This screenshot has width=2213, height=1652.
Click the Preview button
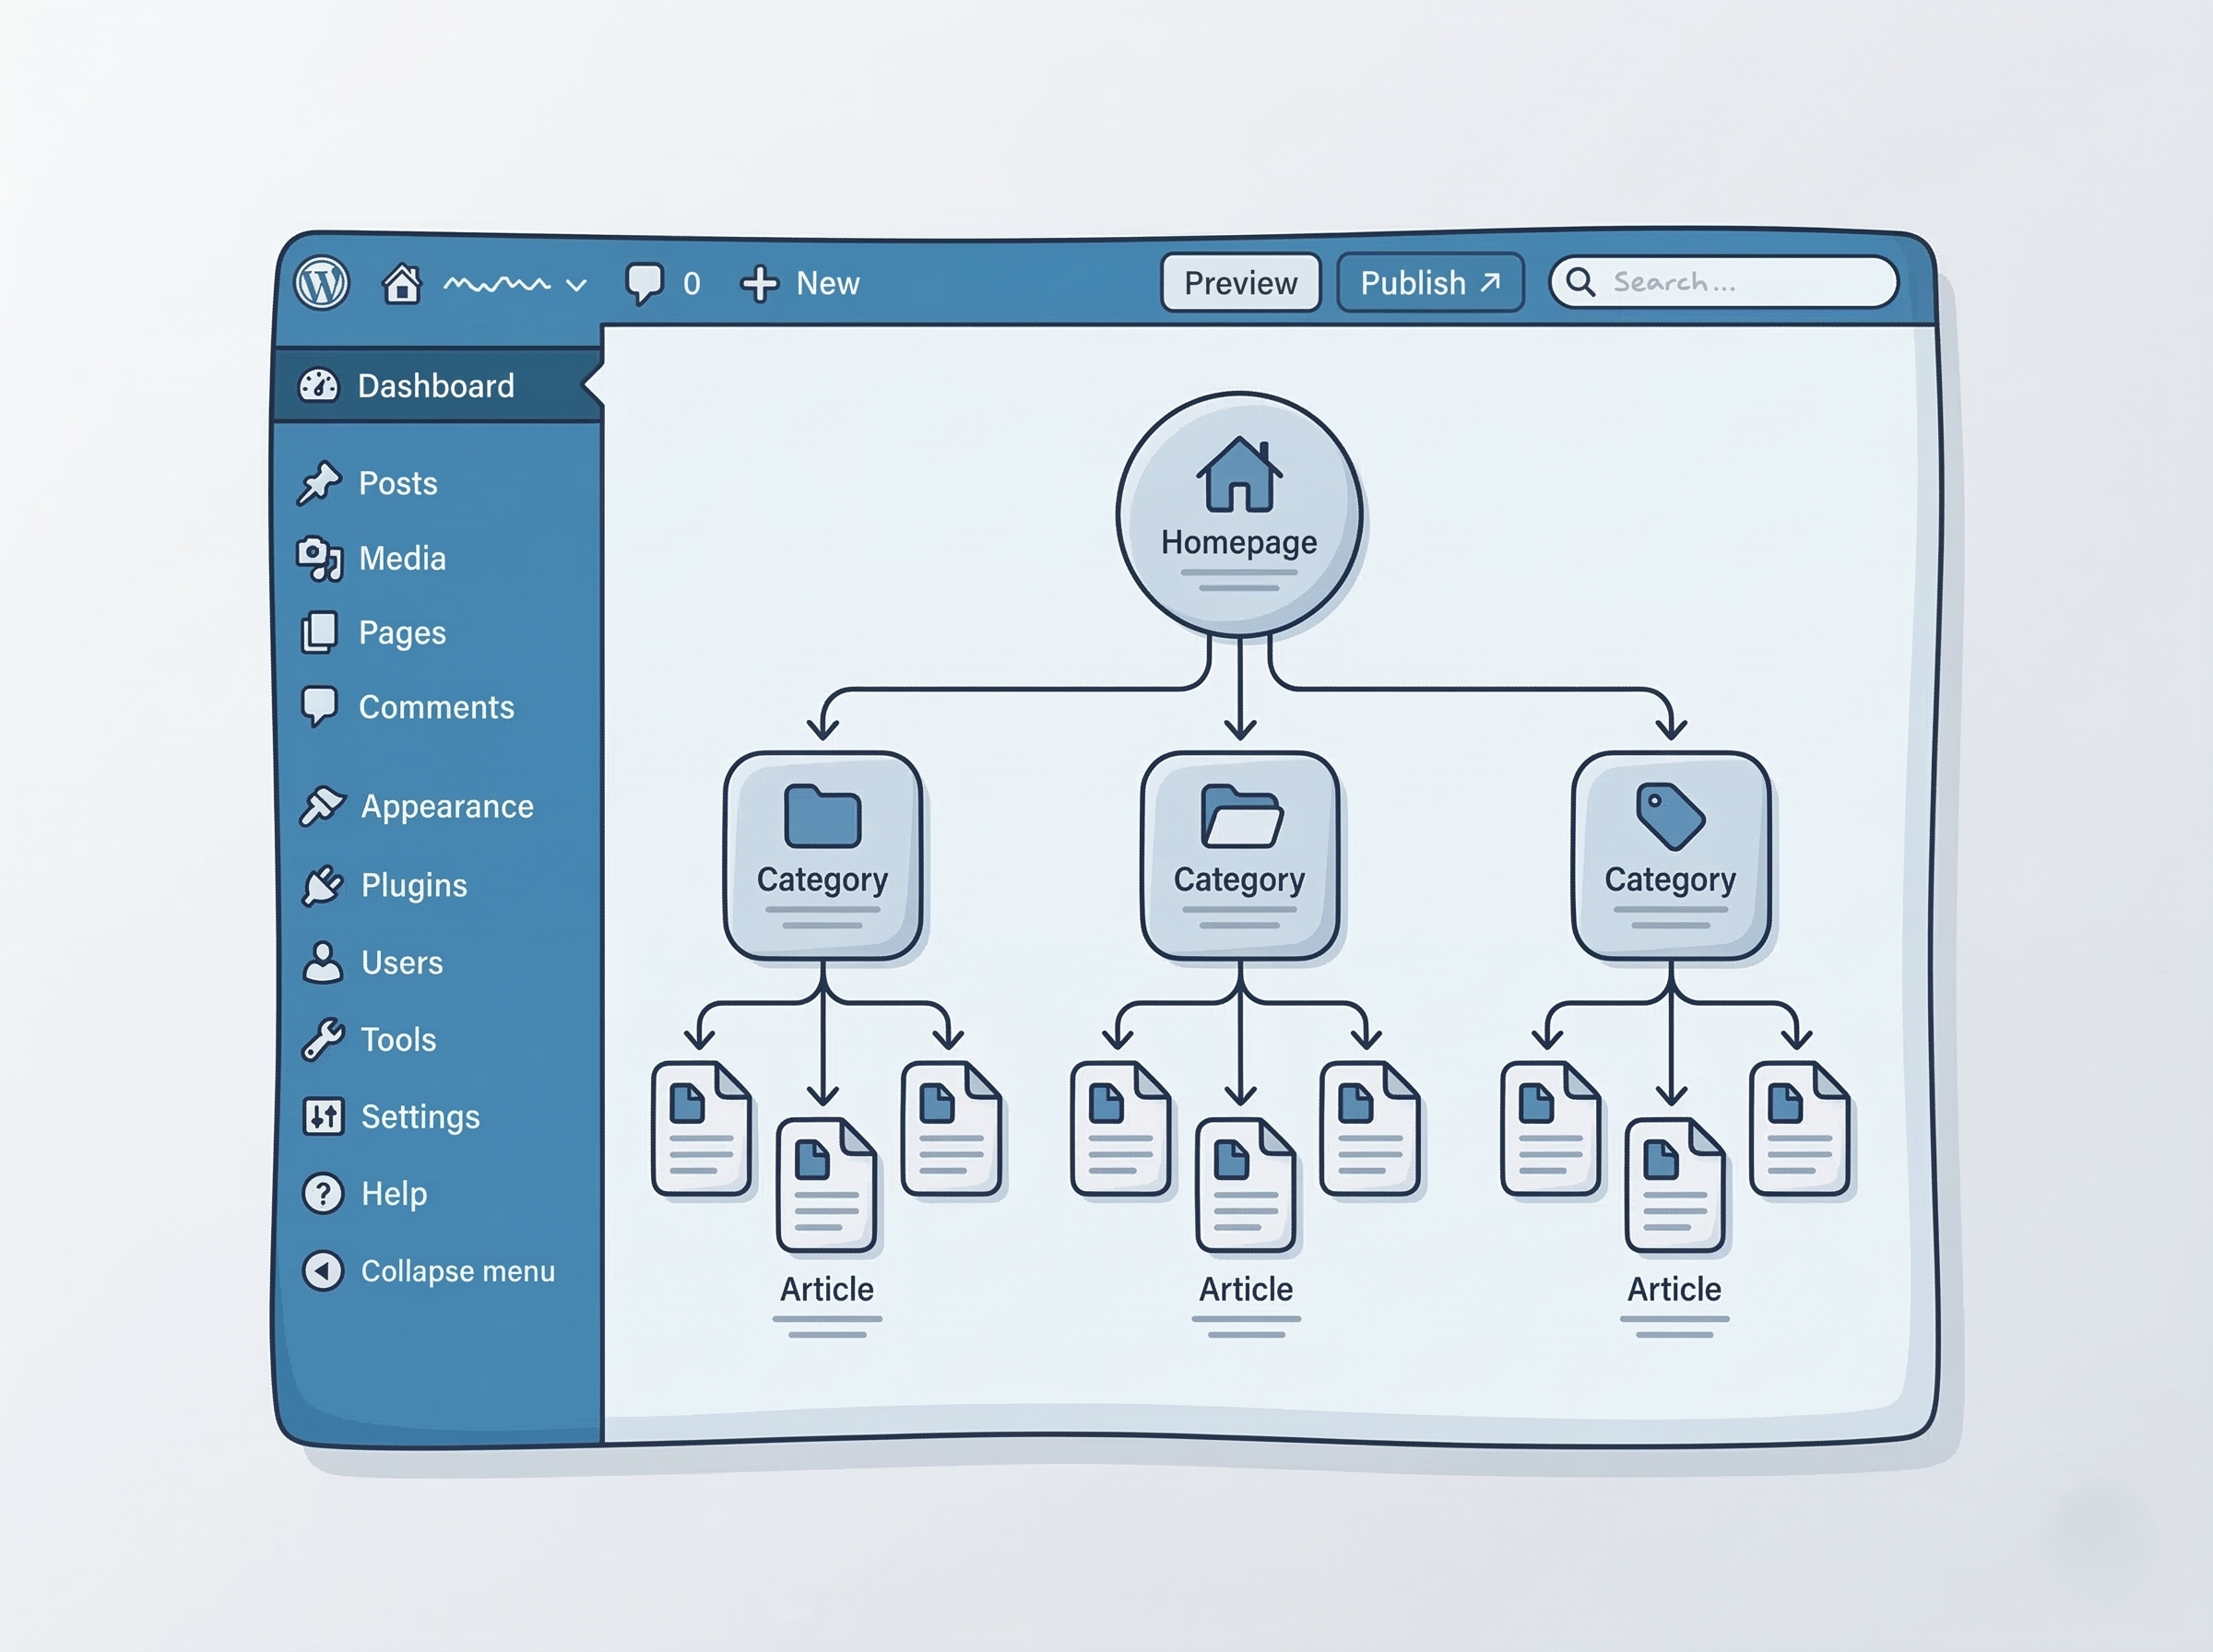(x=1240, y=283)
